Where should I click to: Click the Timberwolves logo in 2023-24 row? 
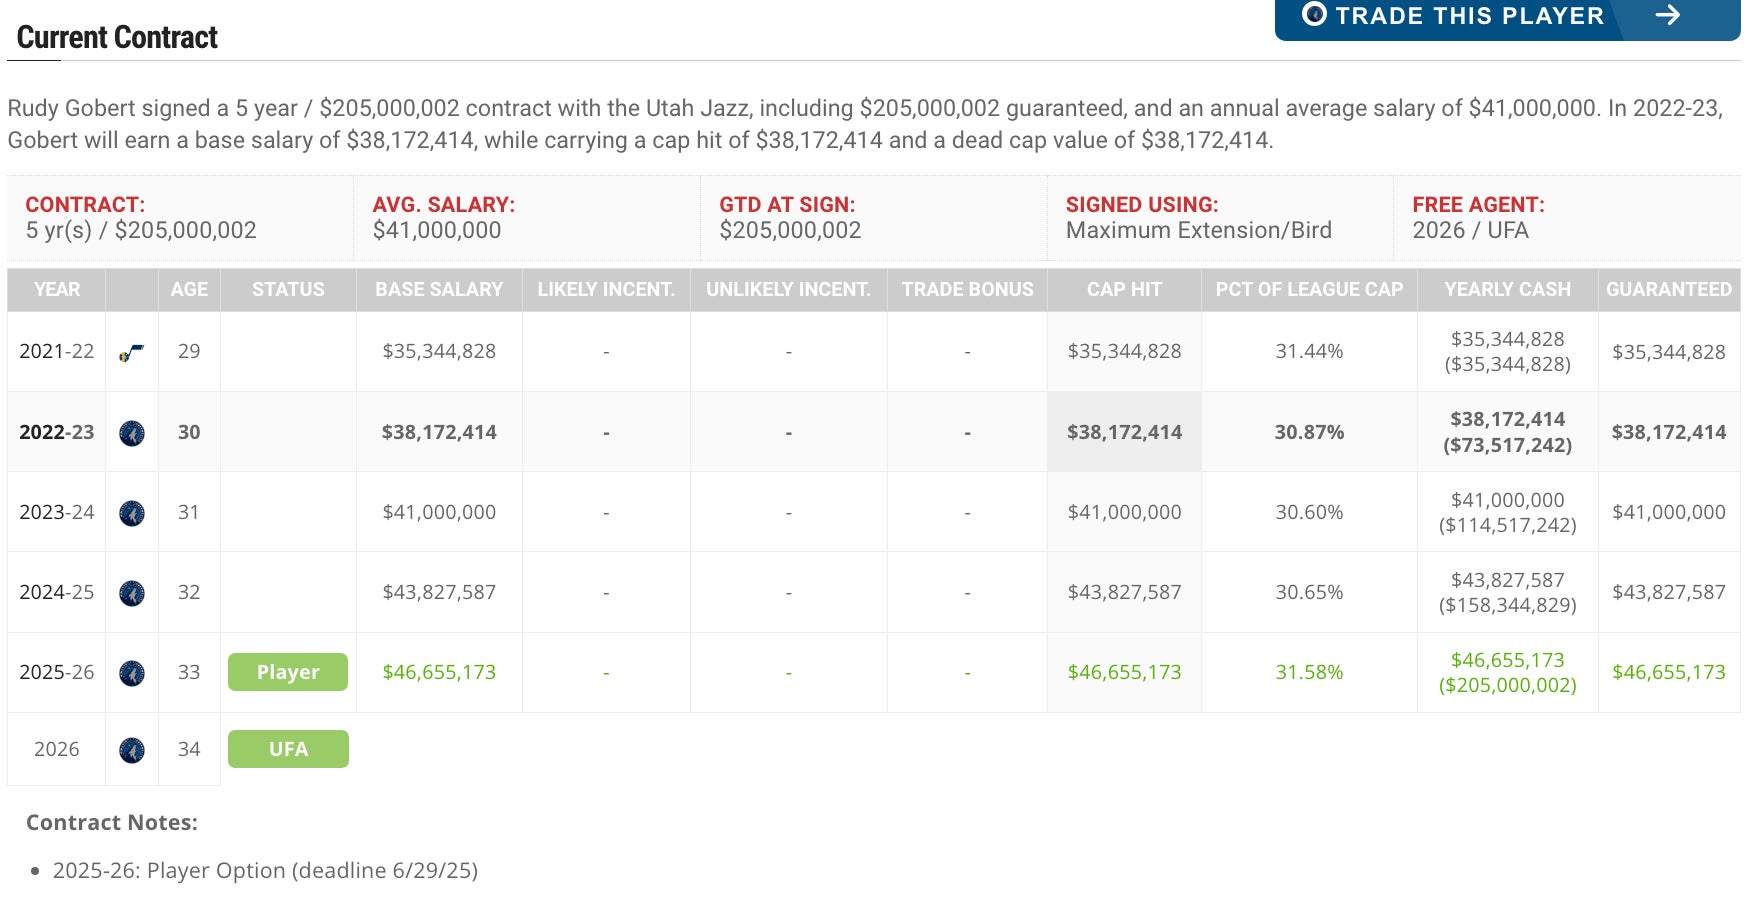(x=132, y=513)
